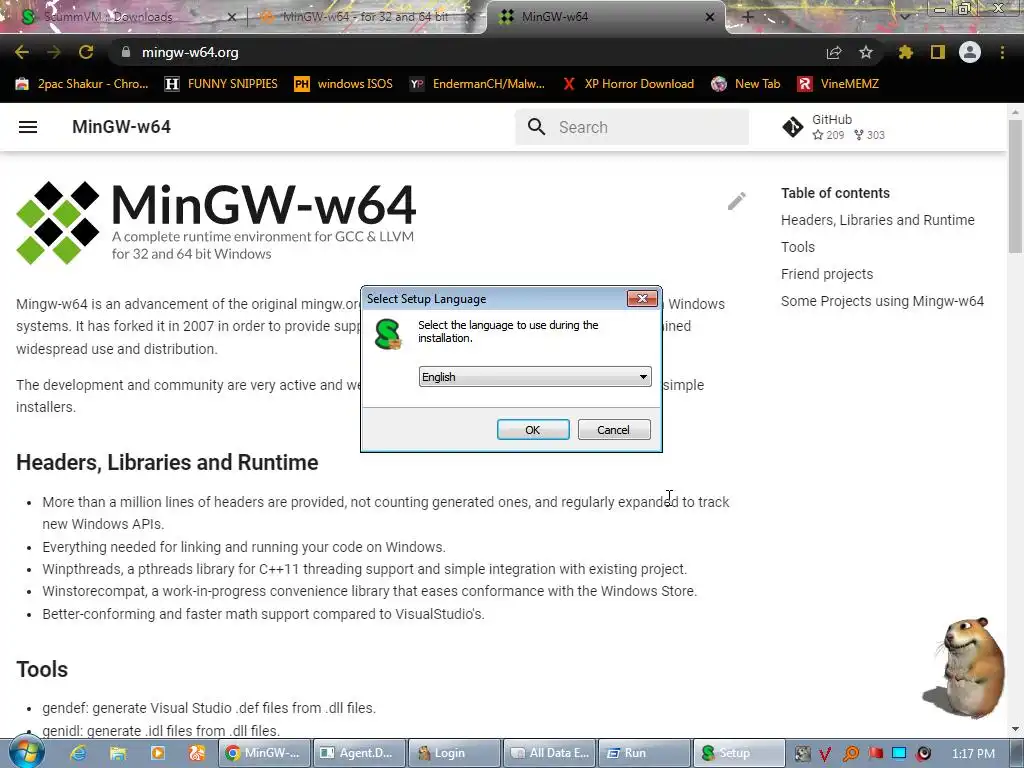Open the VineMEMZ bookmark
Image resolution: width=1024 pixels, height=768 pixels.
(x=838, y=84)
